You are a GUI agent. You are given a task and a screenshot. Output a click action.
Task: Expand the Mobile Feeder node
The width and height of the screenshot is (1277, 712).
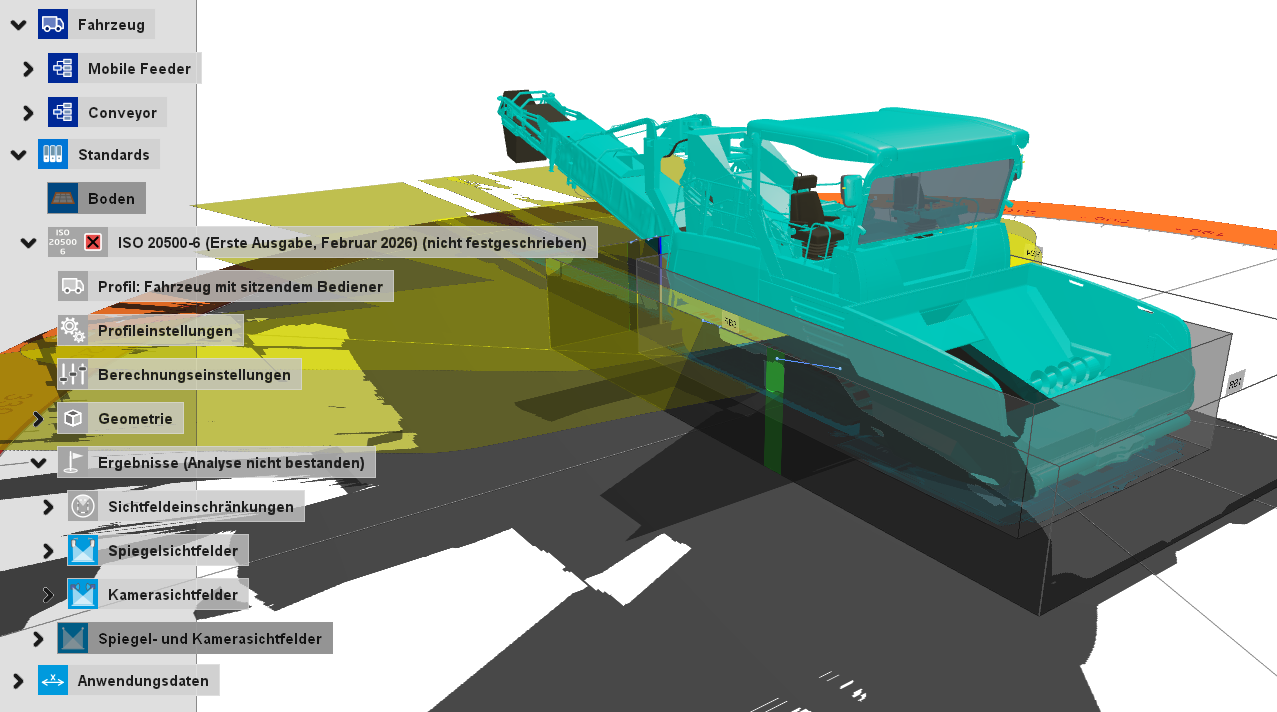point(28,69)
